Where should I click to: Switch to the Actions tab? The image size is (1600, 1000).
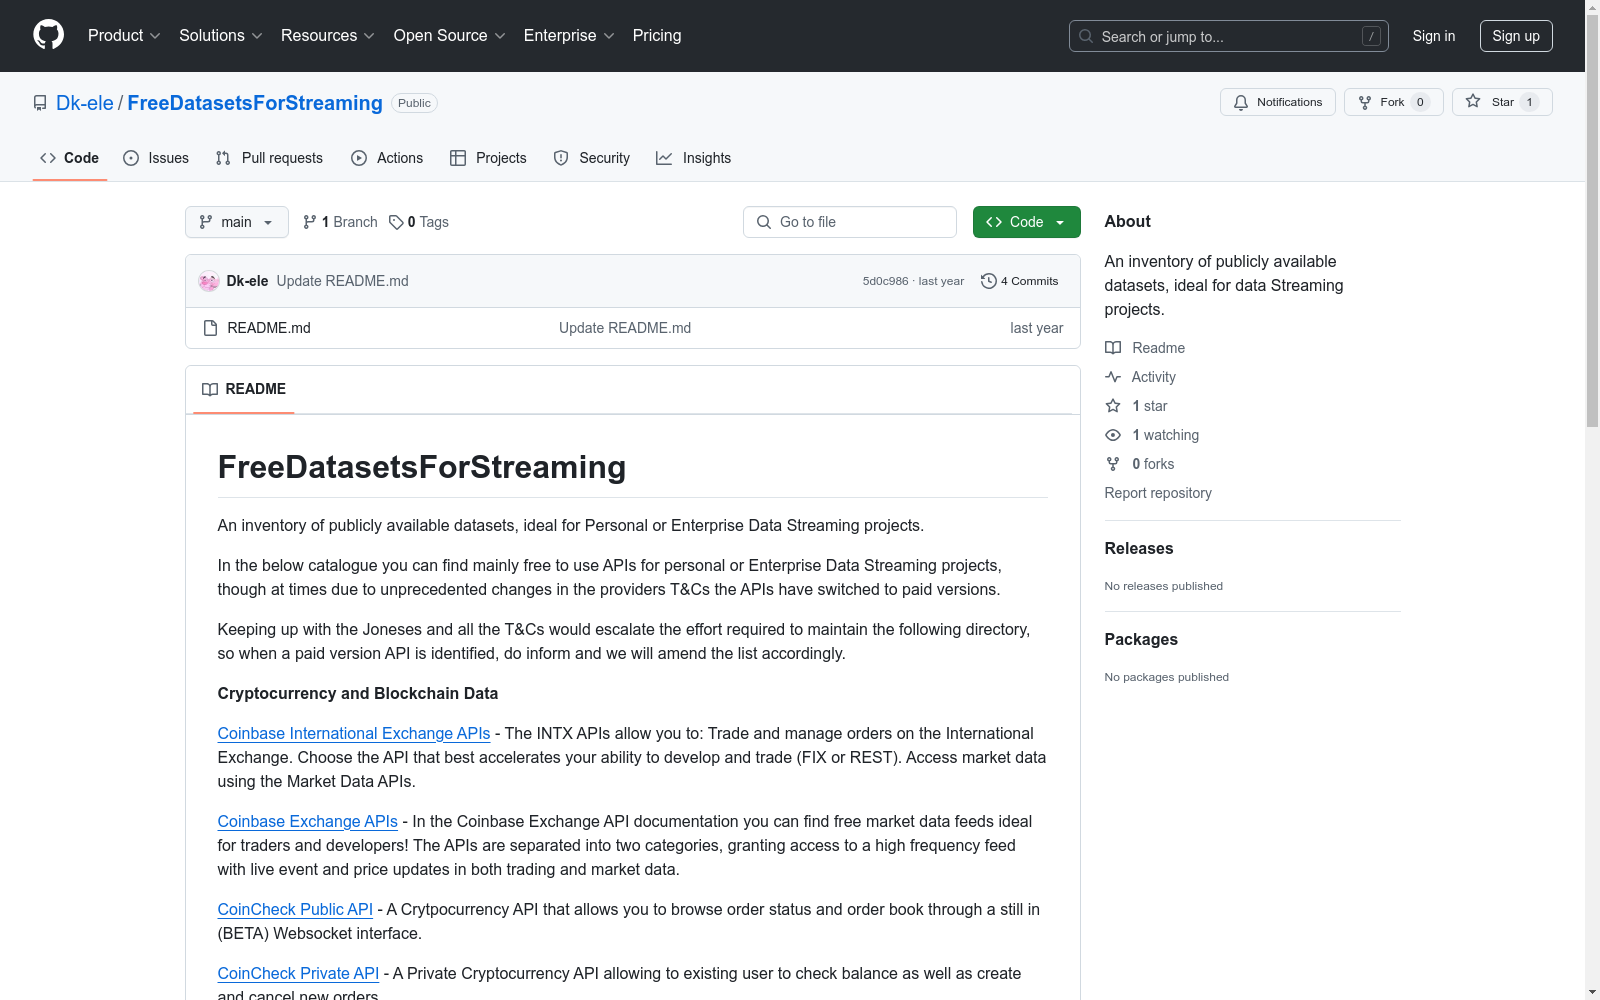click(387, 158)
